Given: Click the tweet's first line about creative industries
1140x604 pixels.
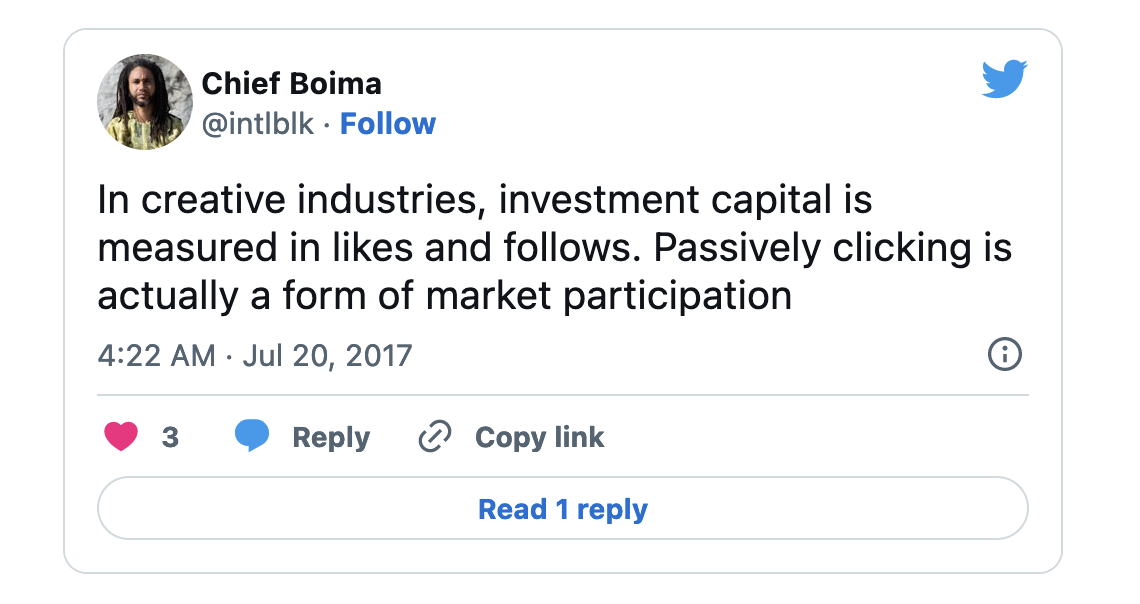Looking at the screenshot, I should click(485, 201).
